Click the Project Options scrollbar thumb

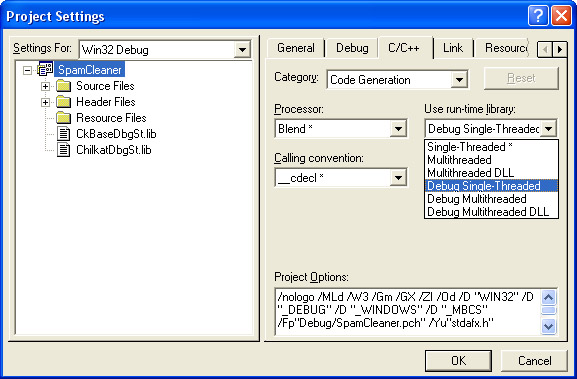(x=549, y=311)
